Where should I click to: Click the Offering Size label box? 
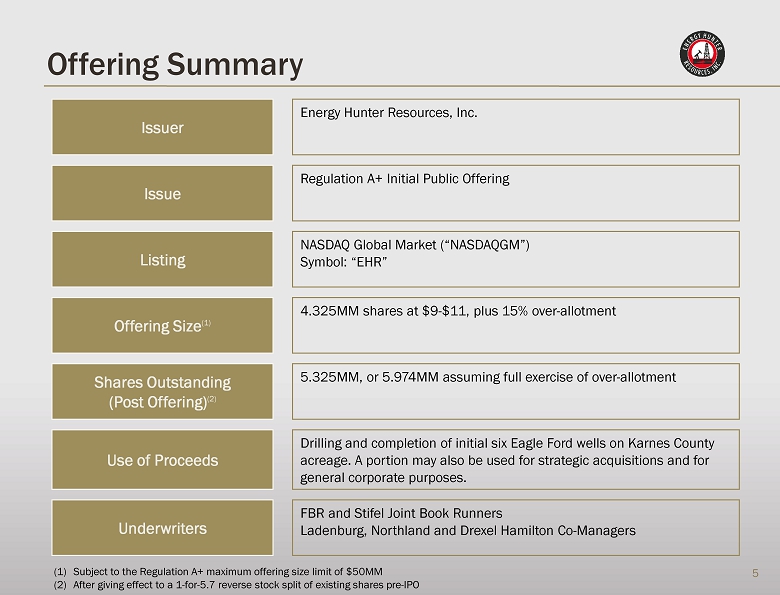[162, 326]
